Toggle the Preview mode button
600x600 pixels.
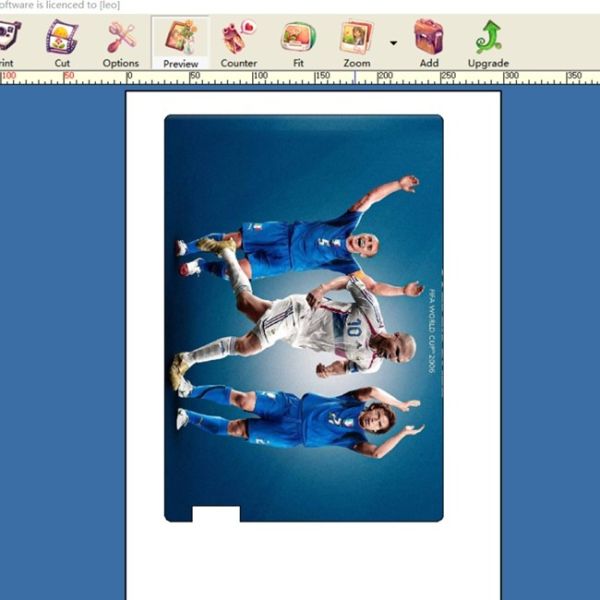tap(181, 40)
